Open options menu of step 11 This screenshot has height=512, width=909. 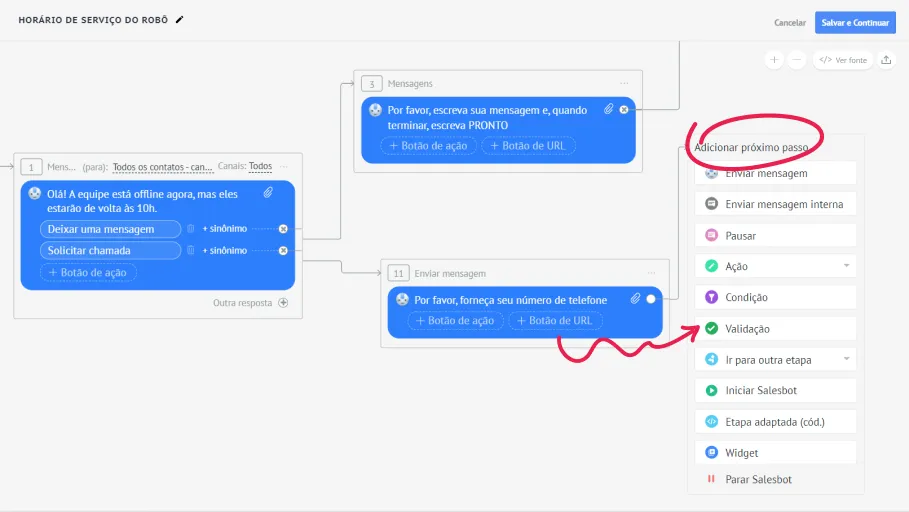click(652, 273)
